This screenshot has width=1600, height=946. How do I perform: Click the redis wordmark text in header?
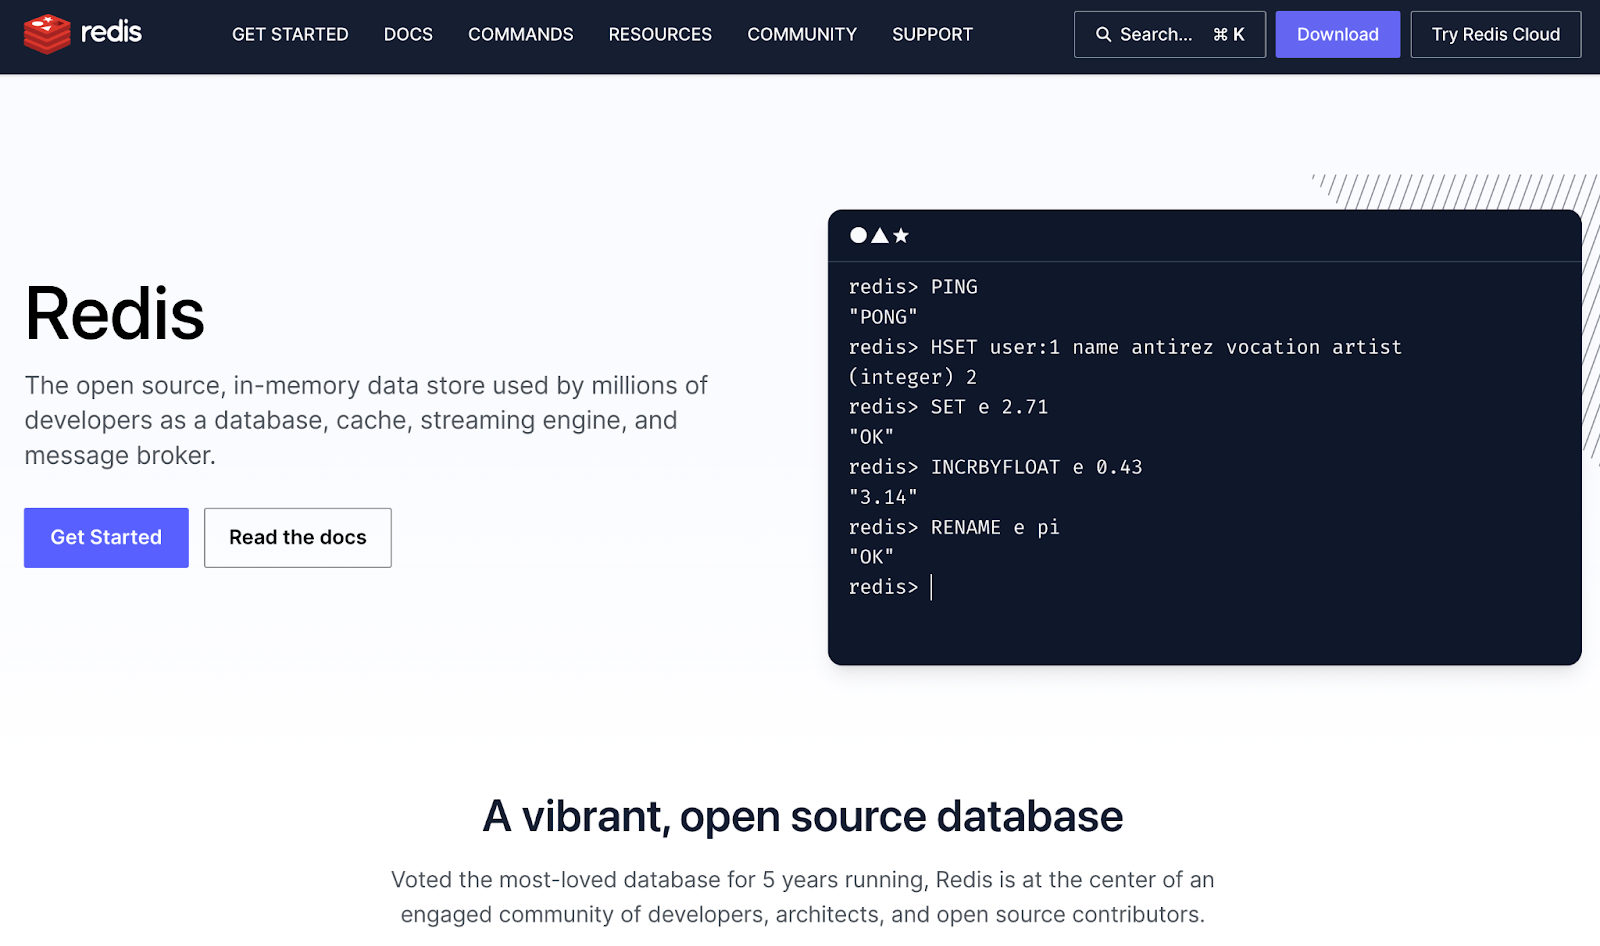click(111, 32)
